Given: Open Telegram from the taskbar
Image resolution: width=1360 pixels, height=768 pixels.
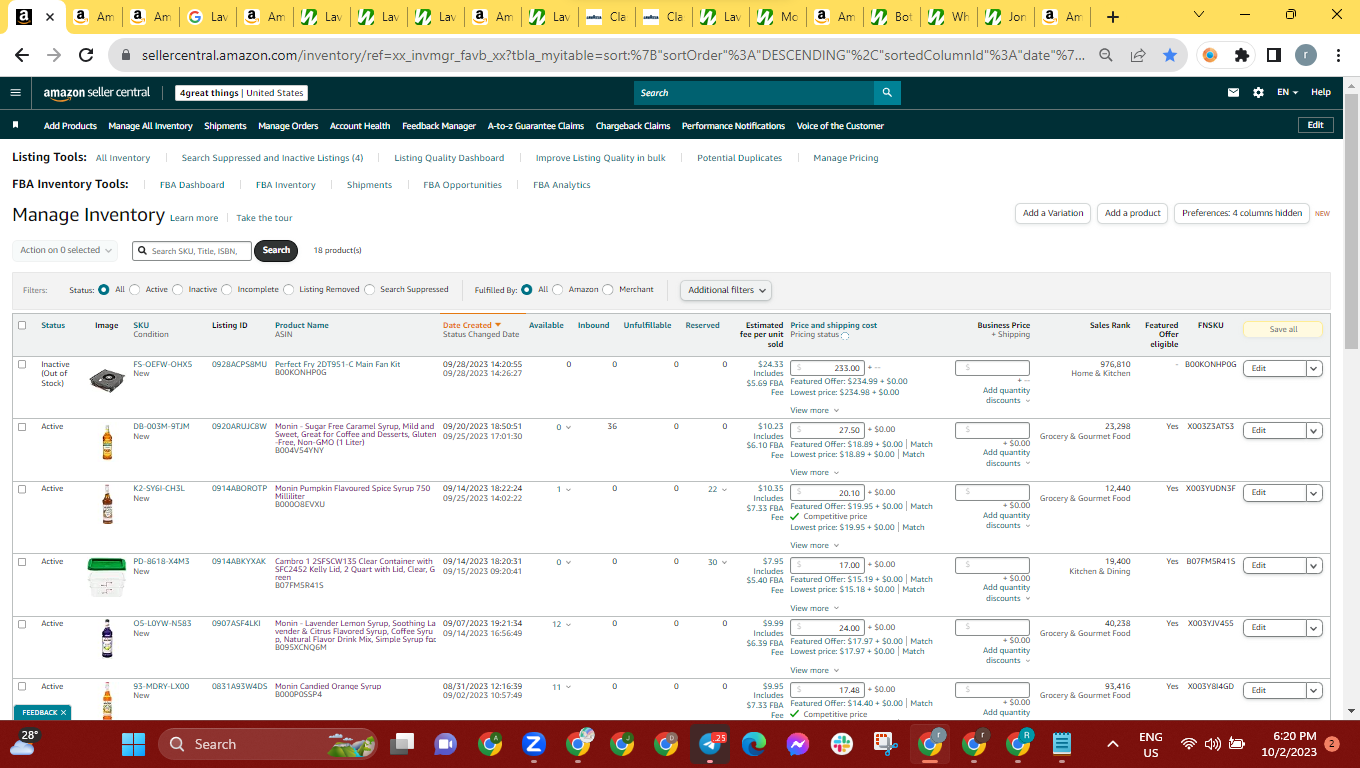Looking at the screenshot, I should coord(712,744).
